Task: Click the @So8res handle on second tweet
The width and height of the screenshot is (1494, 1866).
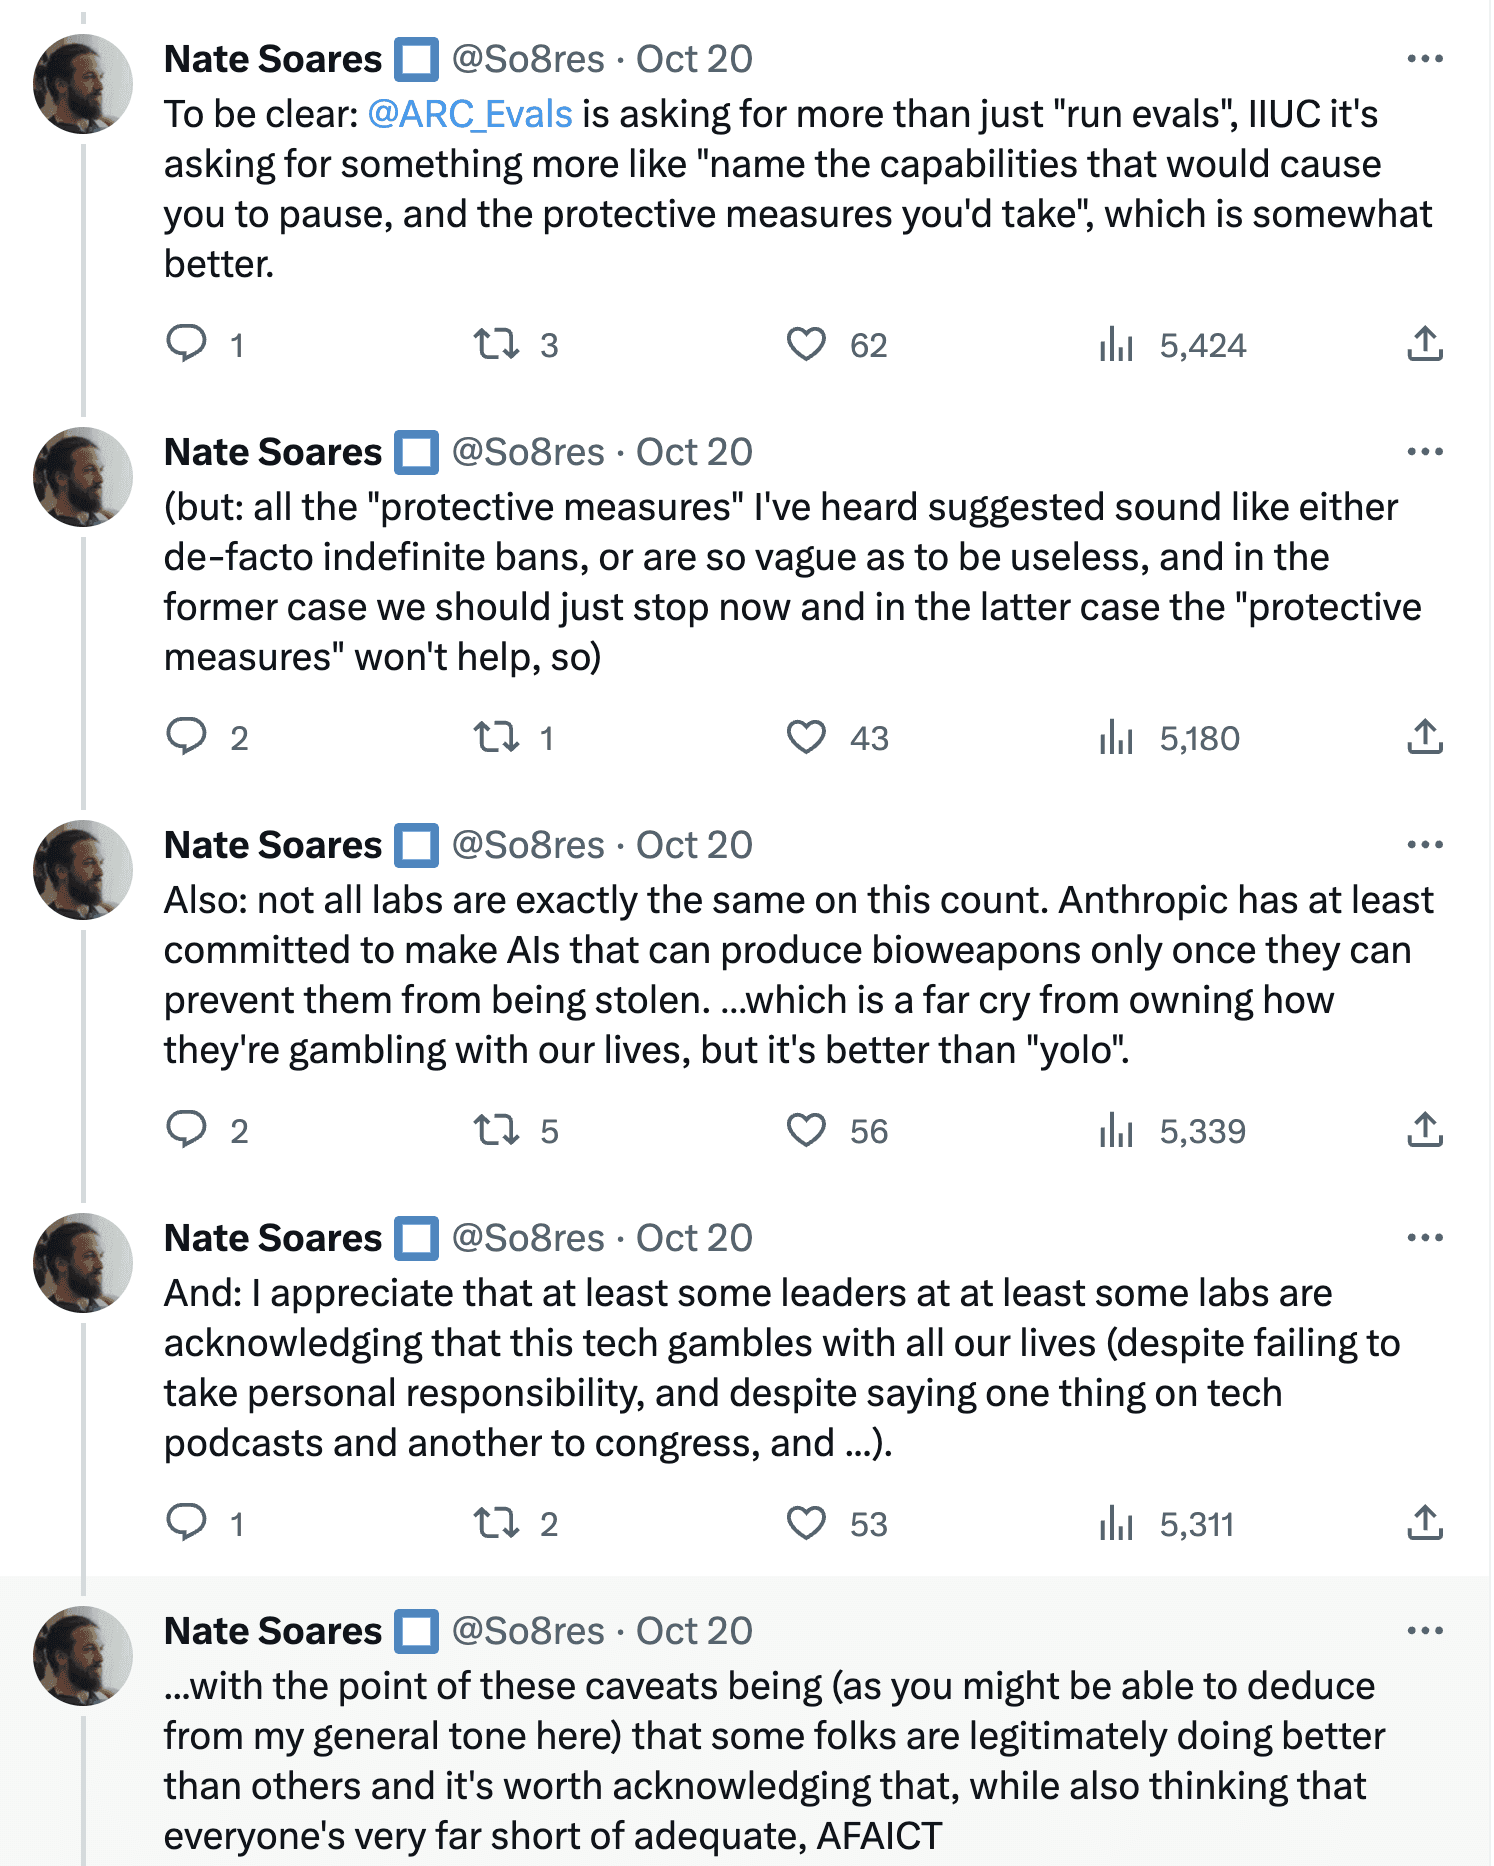Action: (x=528, y=452)
